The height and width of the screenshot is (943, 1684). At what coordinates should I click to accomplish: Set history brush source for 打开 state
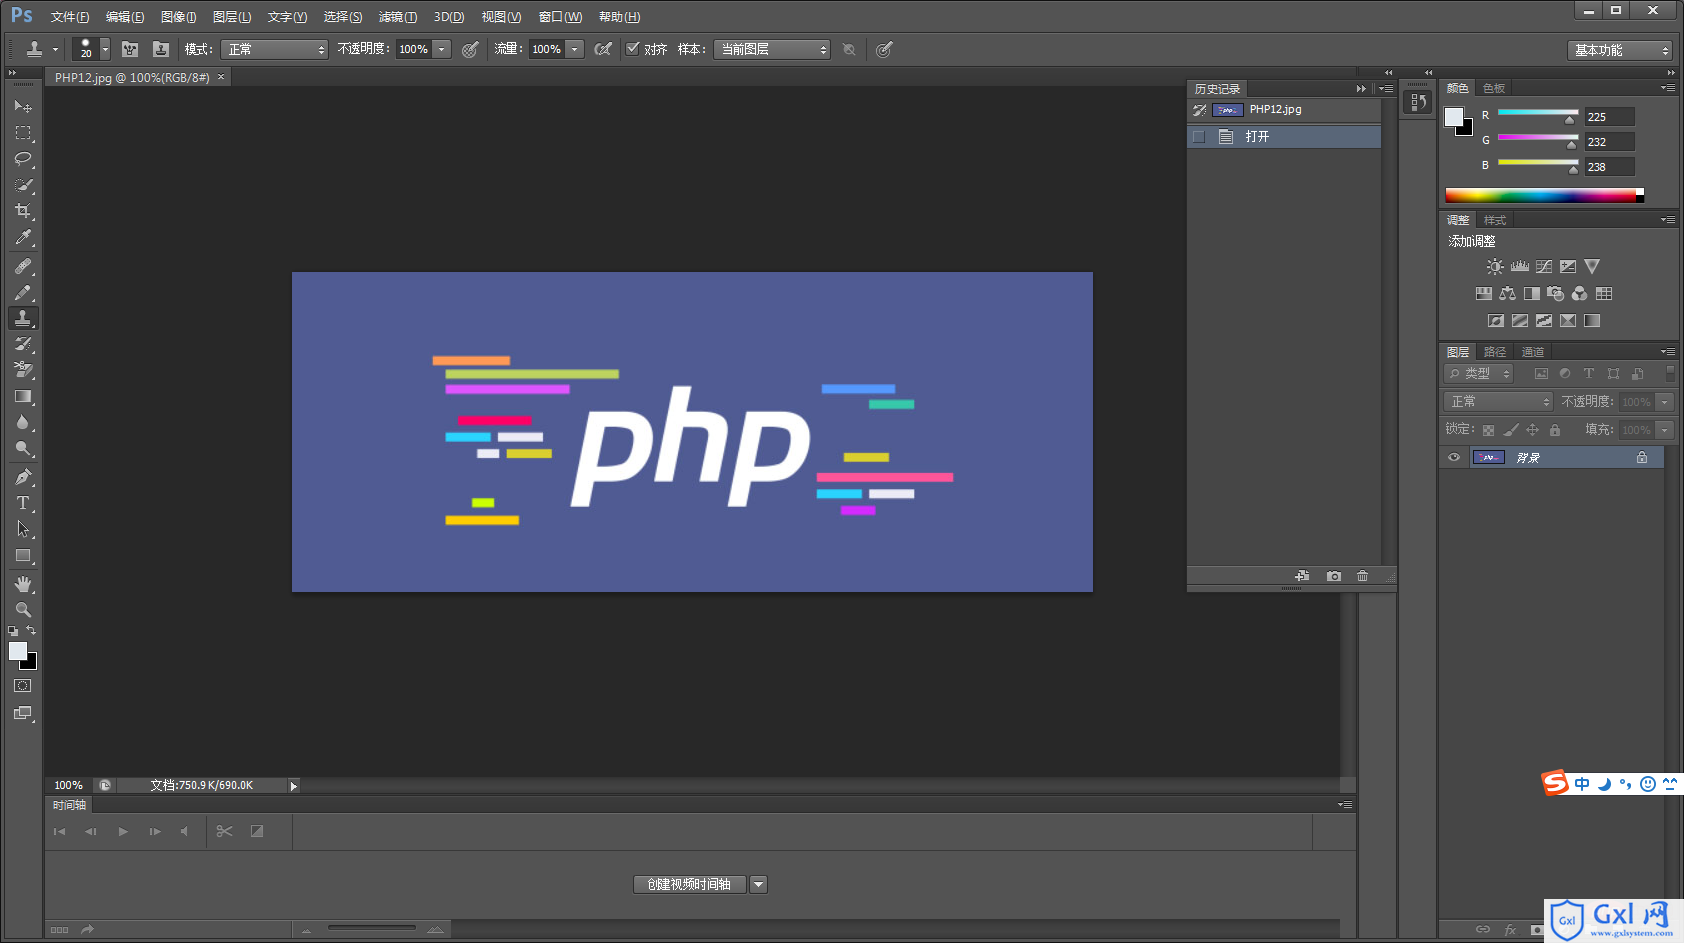[x=1199, y=137]
